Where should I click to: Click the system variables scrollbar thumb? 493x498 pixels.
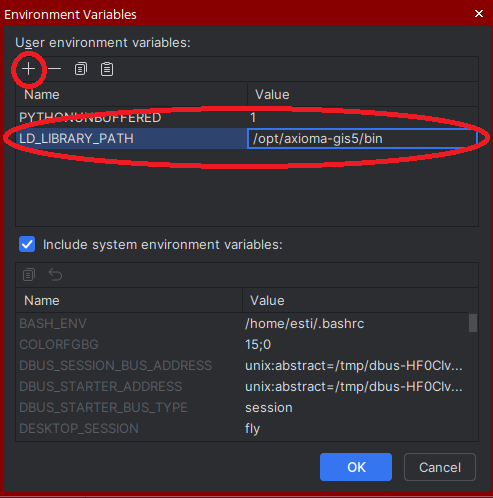pyautogui.click(x=473, y=323)
